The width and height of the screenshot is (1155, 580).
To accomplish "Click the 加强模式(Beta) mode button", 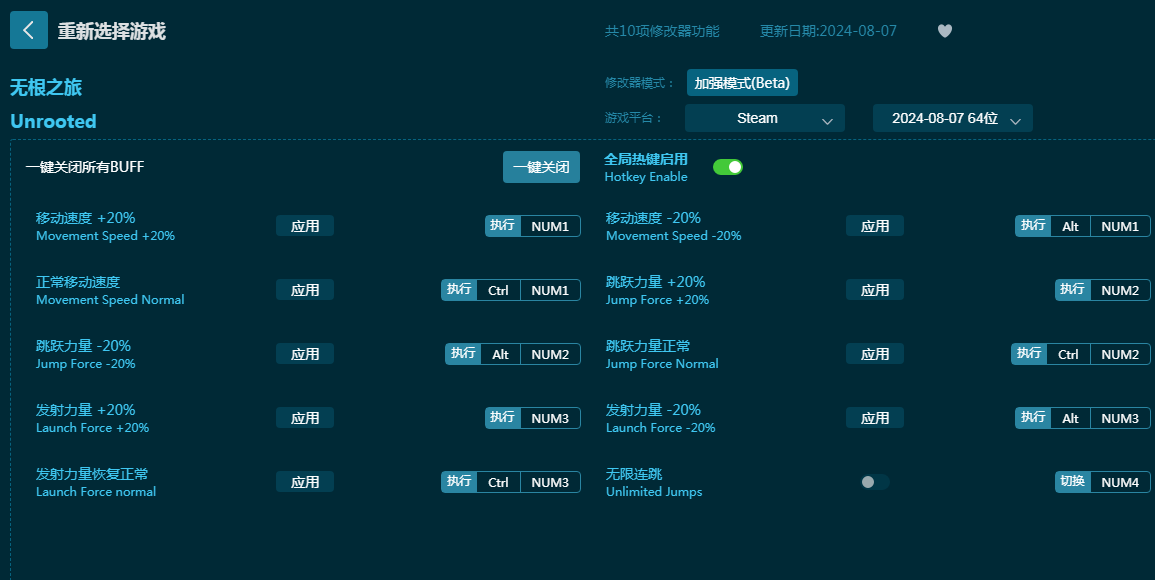I will [x=742, y=83].
